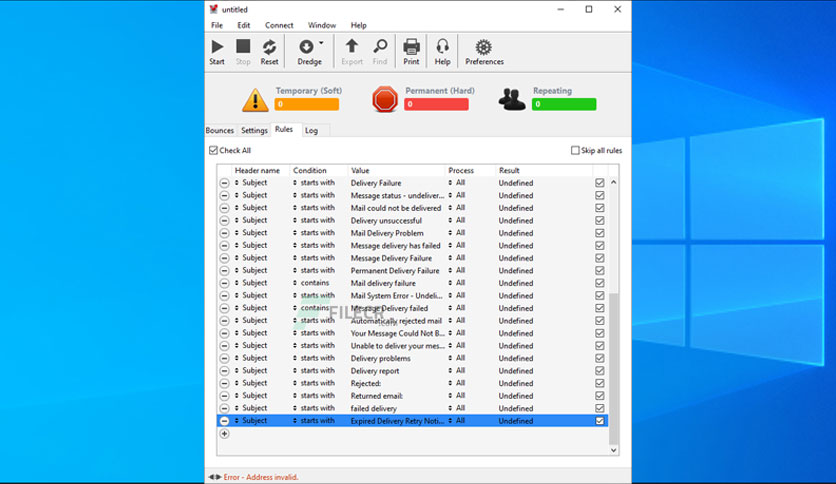Uncheck the Automatically rejected mail rule checkbox

pos(600,320)
